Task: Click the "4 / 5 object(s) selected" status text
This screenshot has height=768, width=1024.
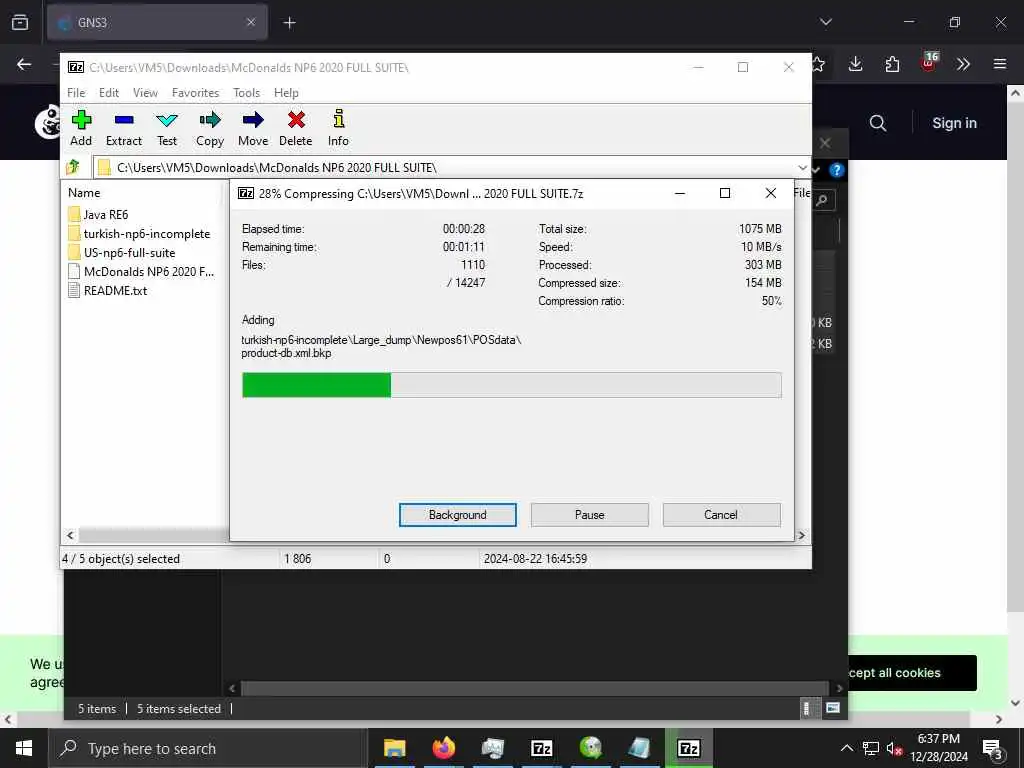Action: click(x=121, y=559)
